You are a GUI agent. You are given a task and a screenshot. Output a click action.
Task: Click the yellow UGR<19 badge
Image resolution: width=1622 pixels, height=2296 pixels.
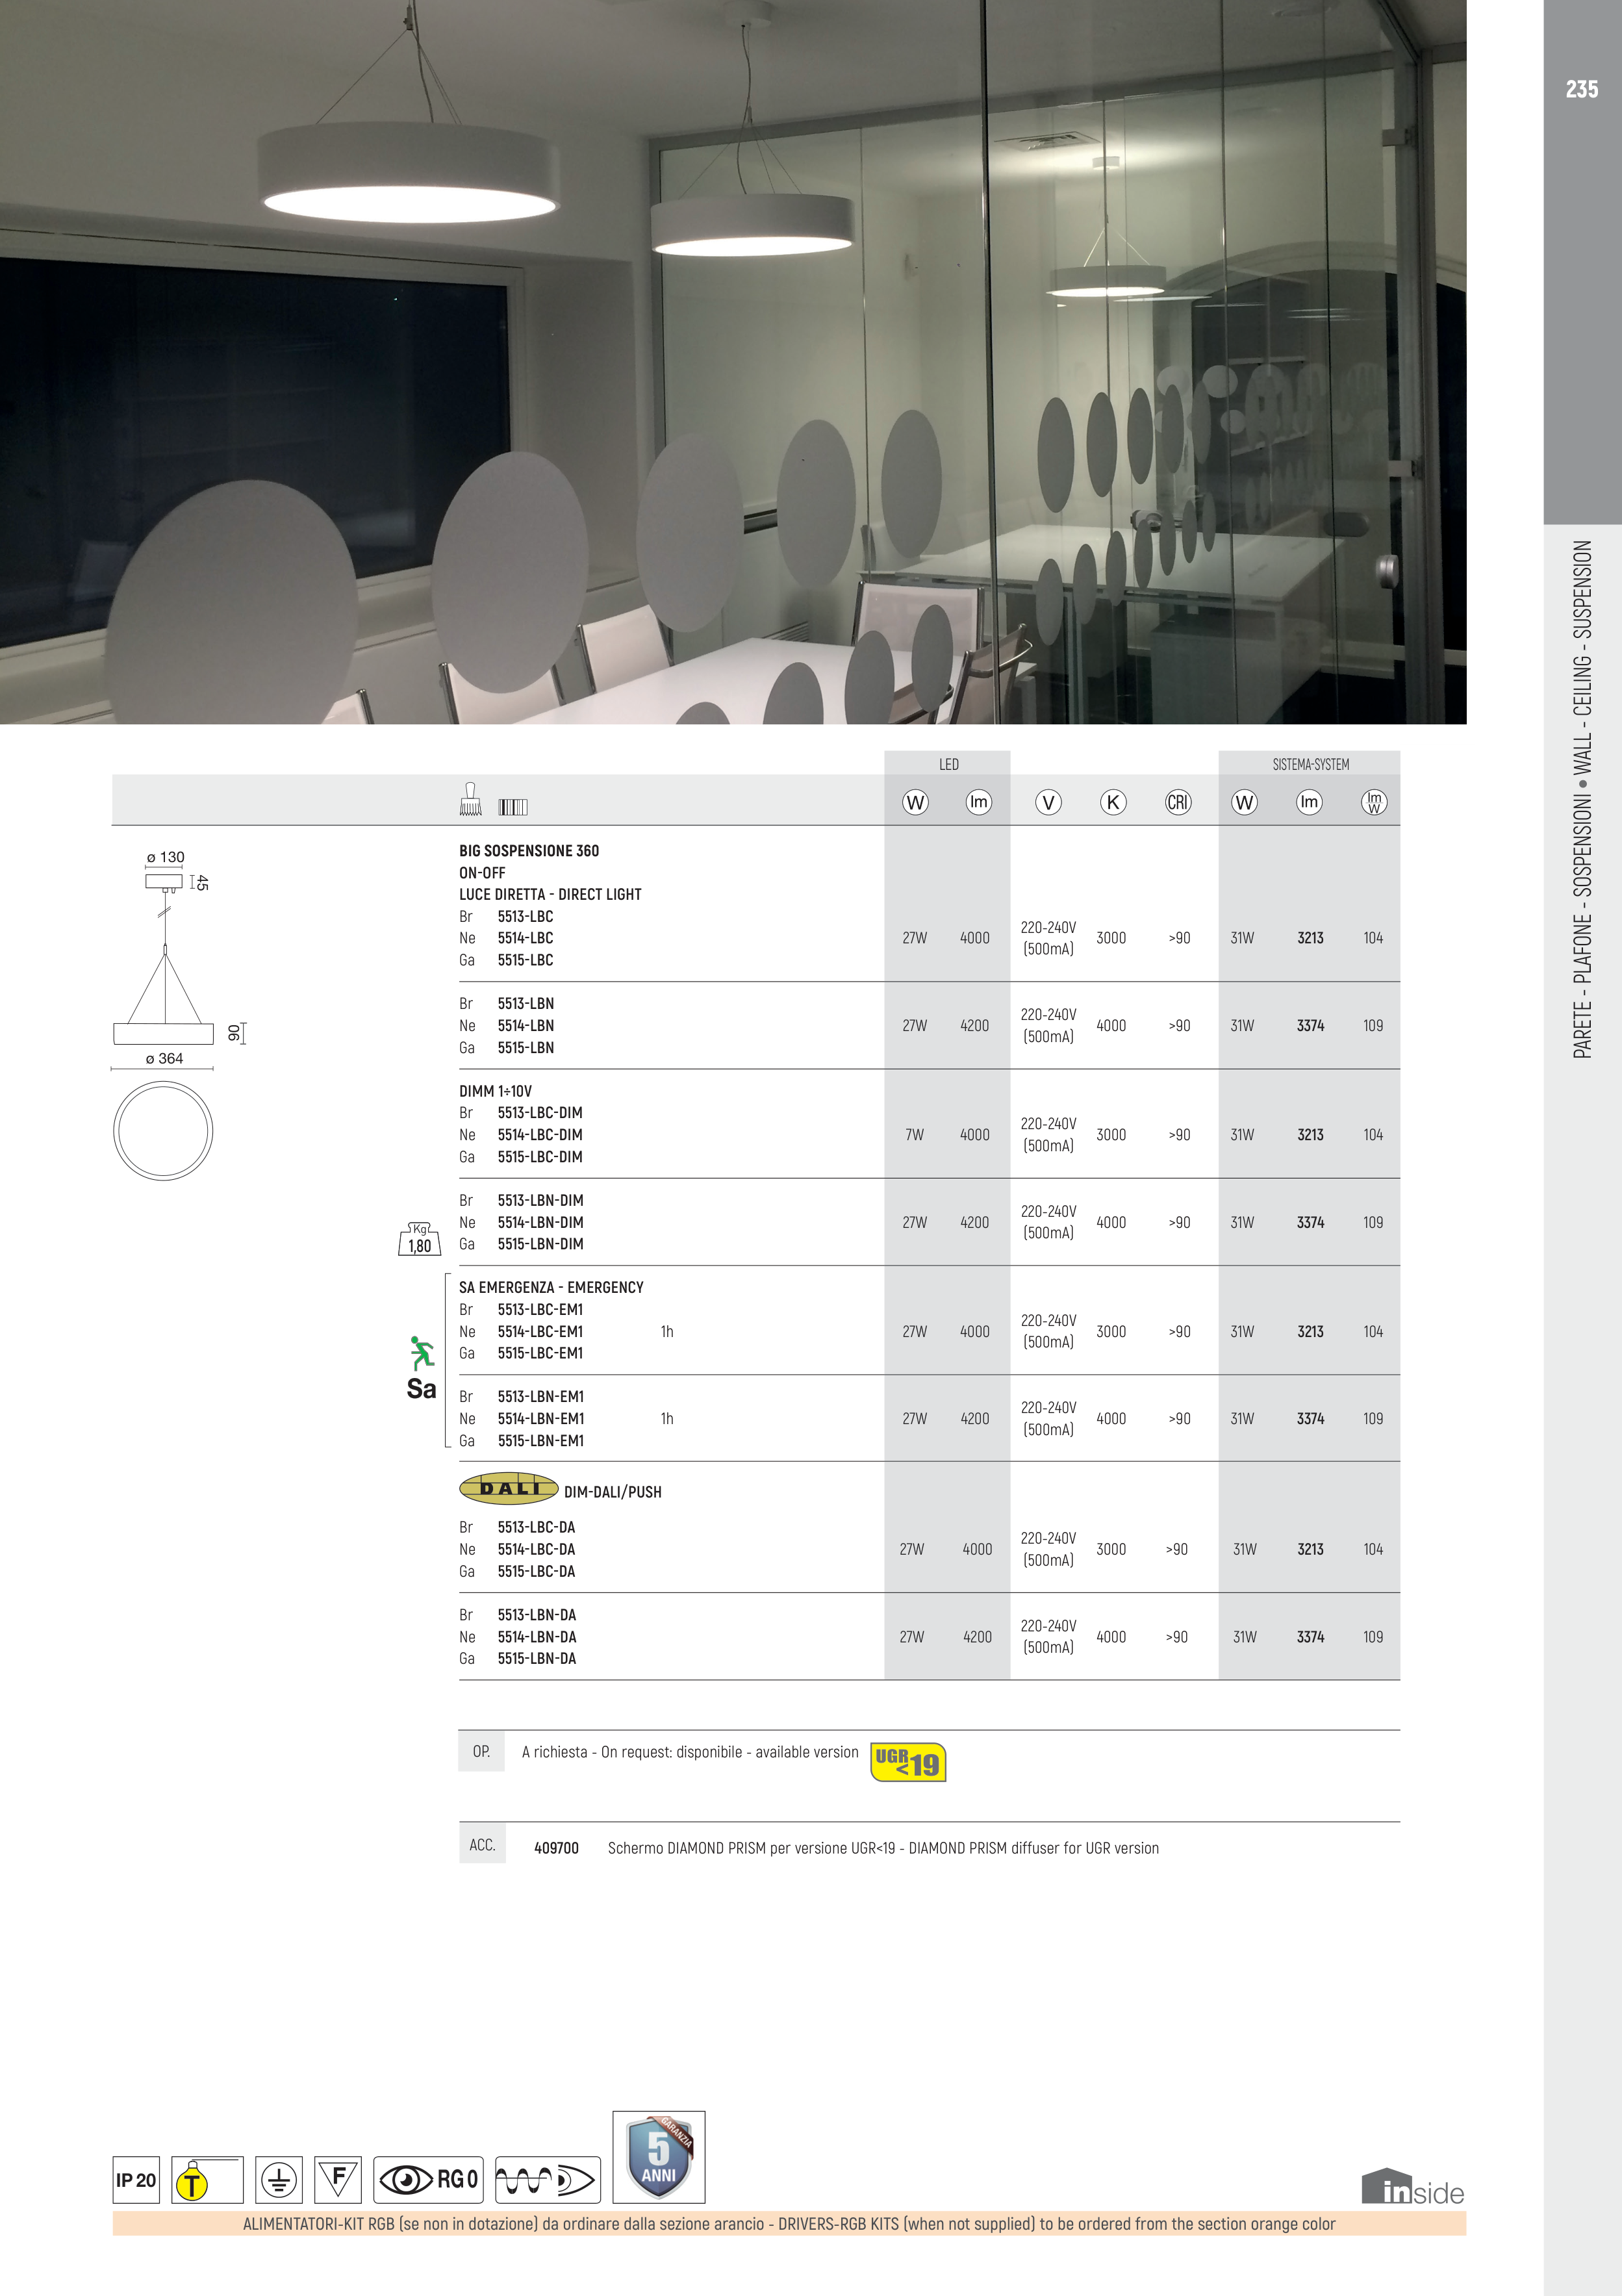908,1762
